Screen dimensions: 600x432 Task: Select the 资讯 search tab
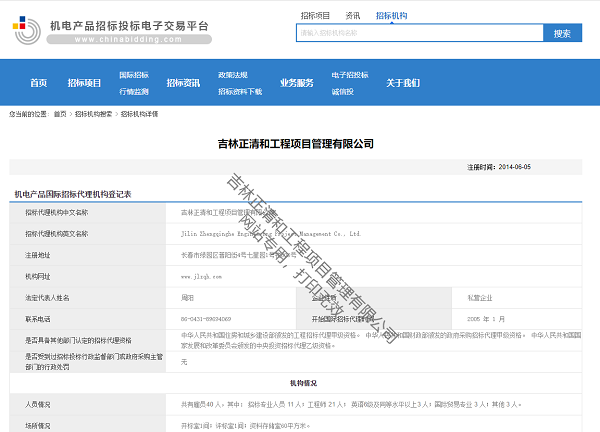click(352, 16)
